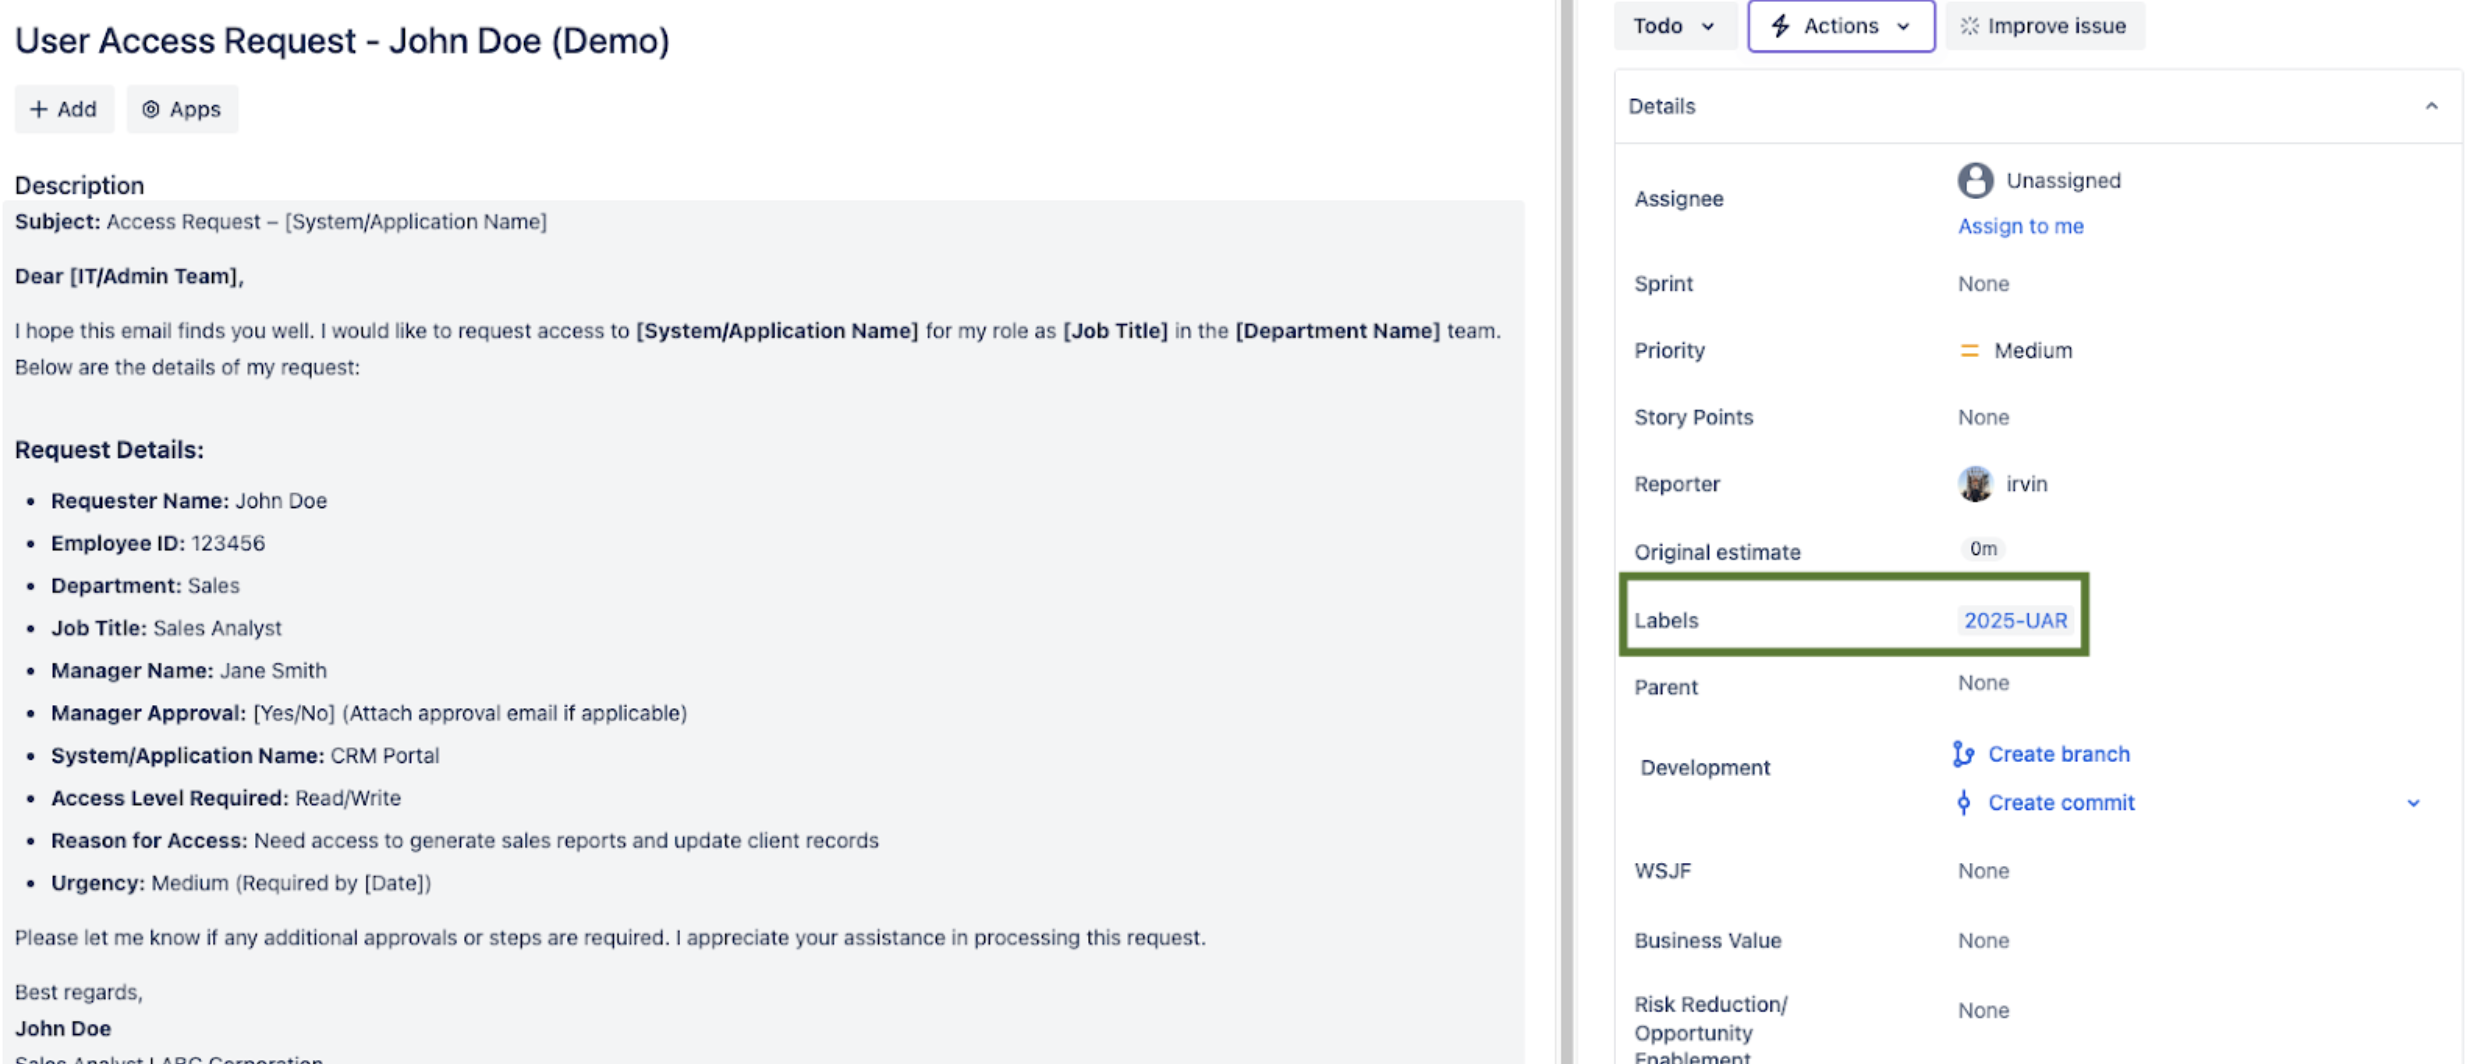Click the Original estimate 0m value
This screenshot has height=1064, width=2490.
(x=1982, y=549)
